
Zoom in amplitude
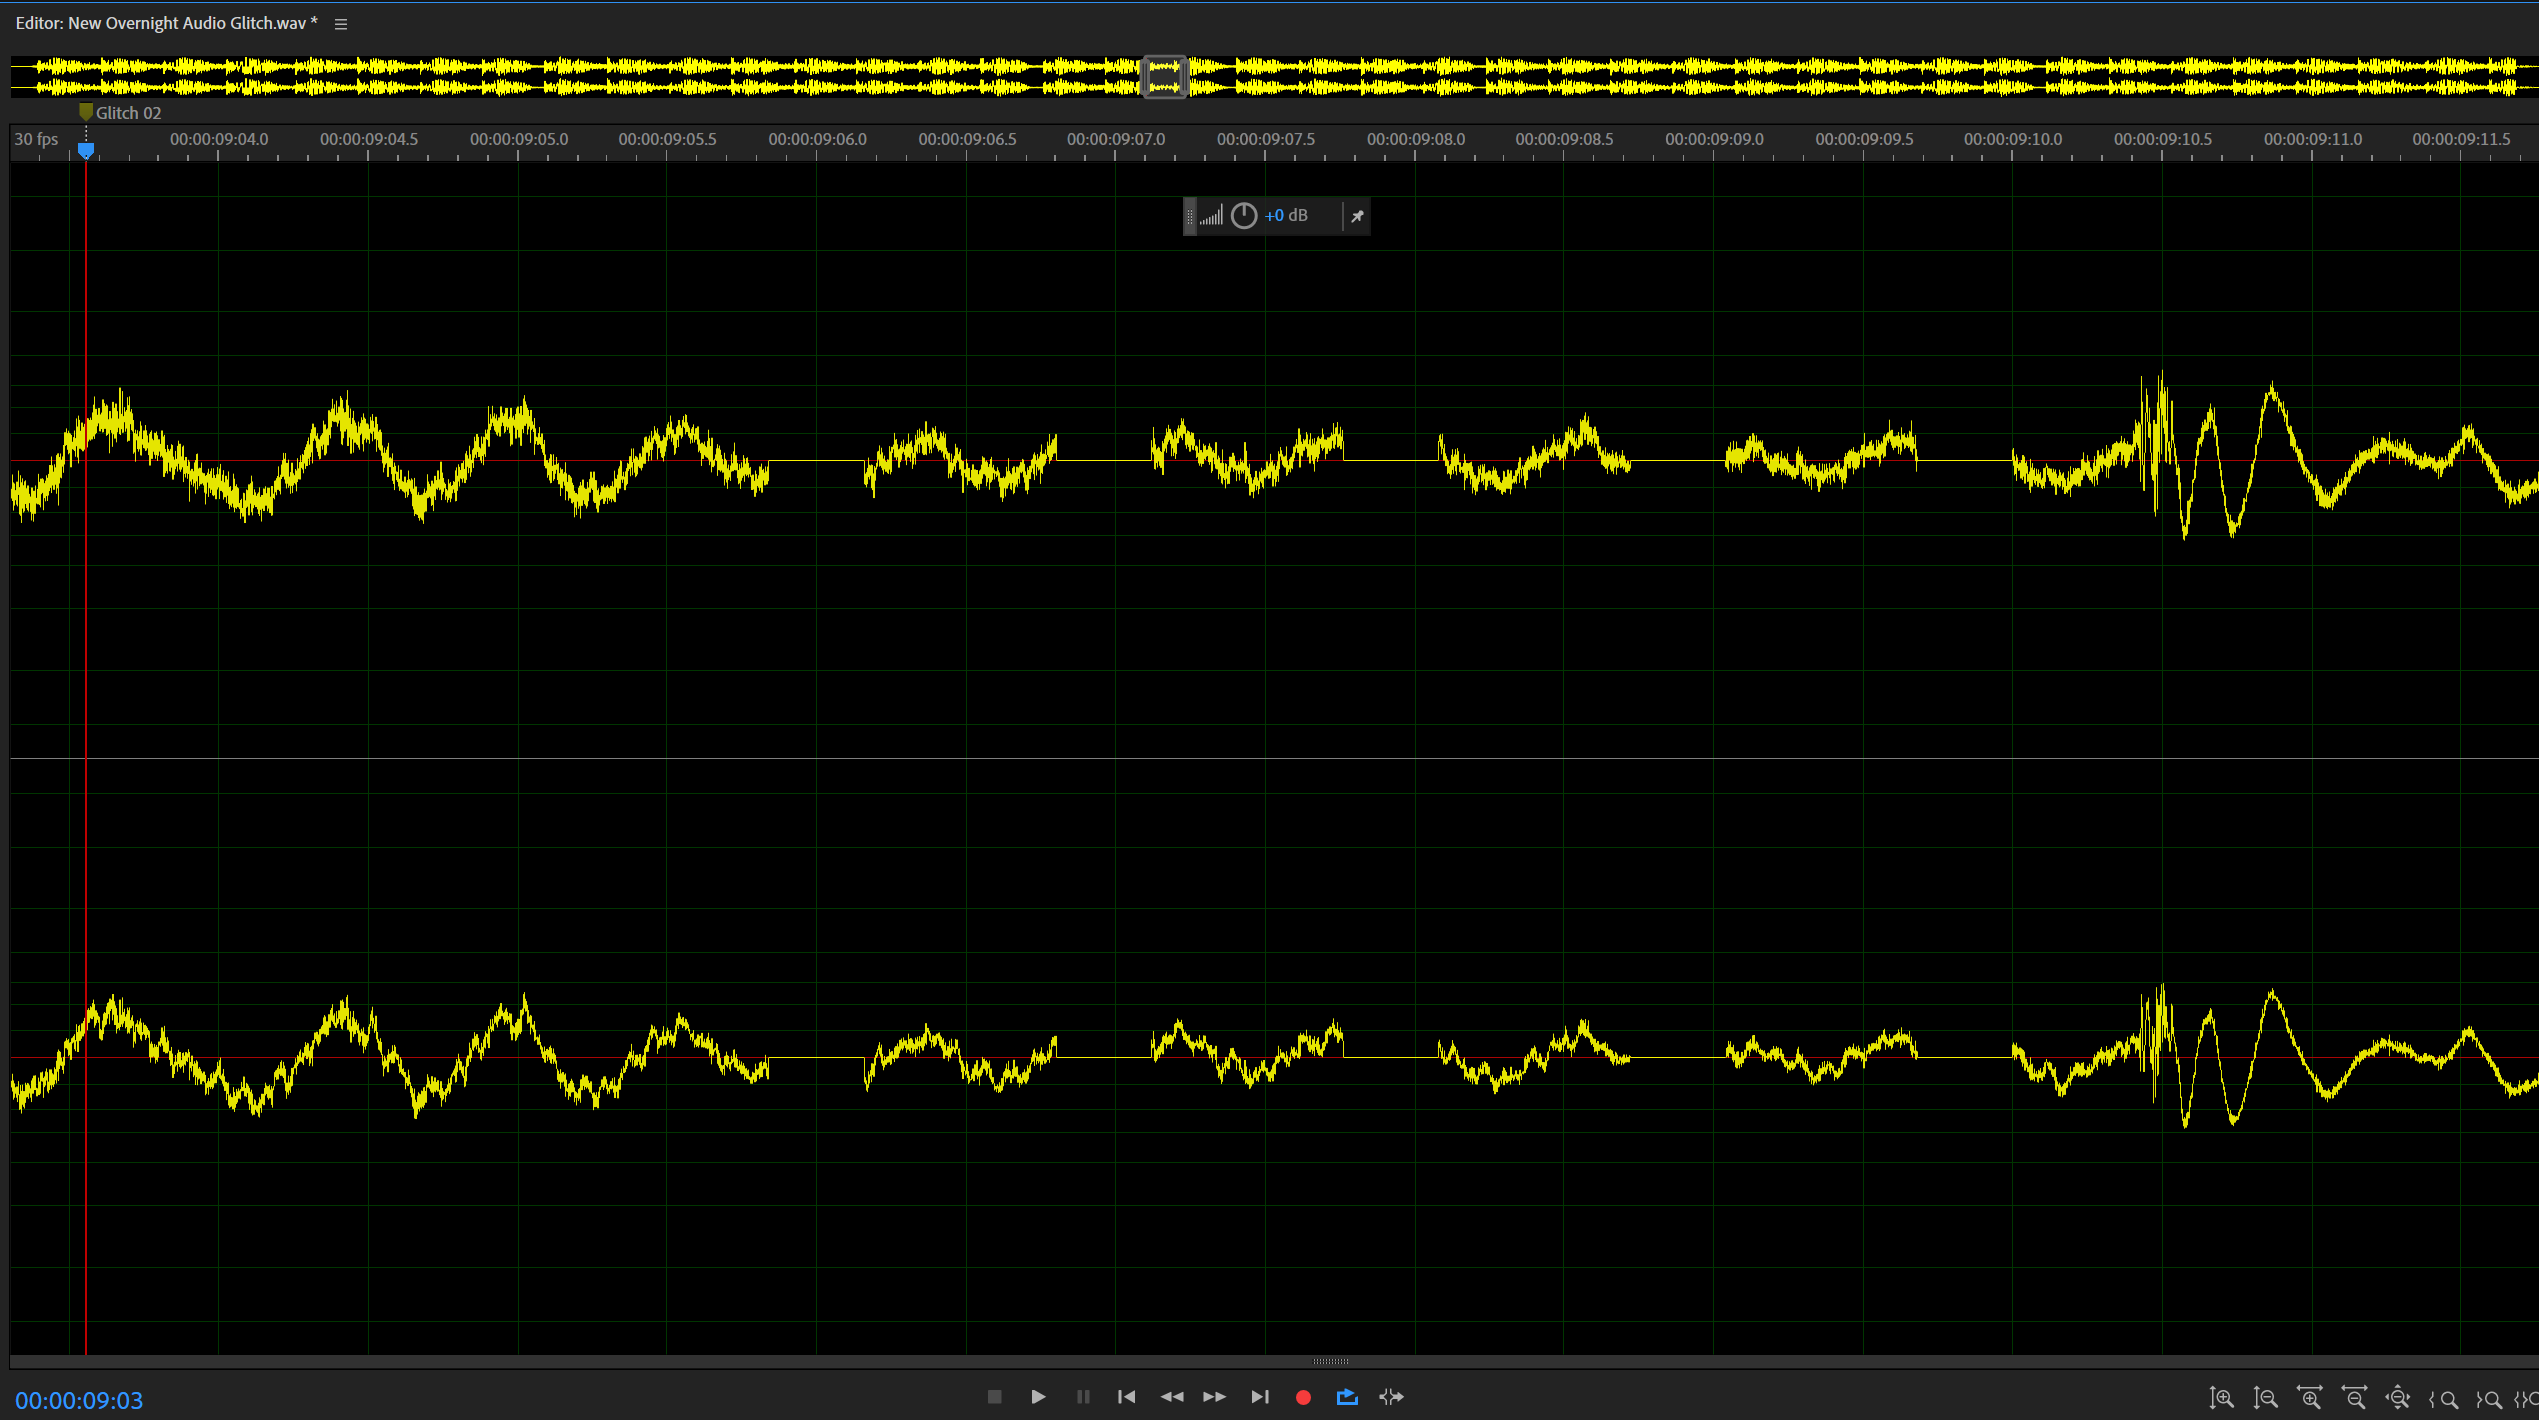click(x=2221, y=1399)
